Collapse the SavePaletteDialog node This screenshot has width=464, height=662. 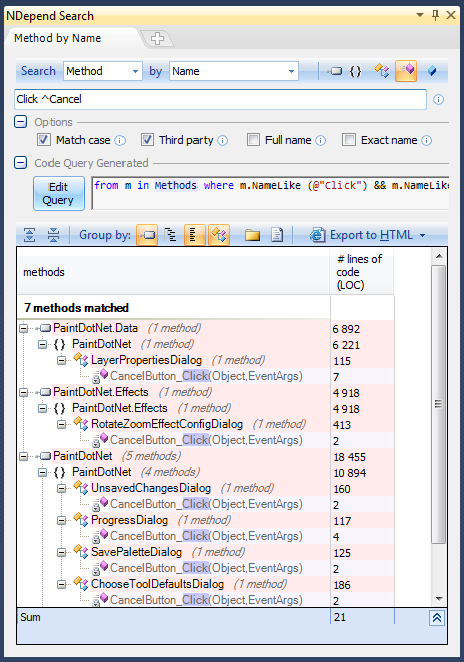tap(62, 552)
